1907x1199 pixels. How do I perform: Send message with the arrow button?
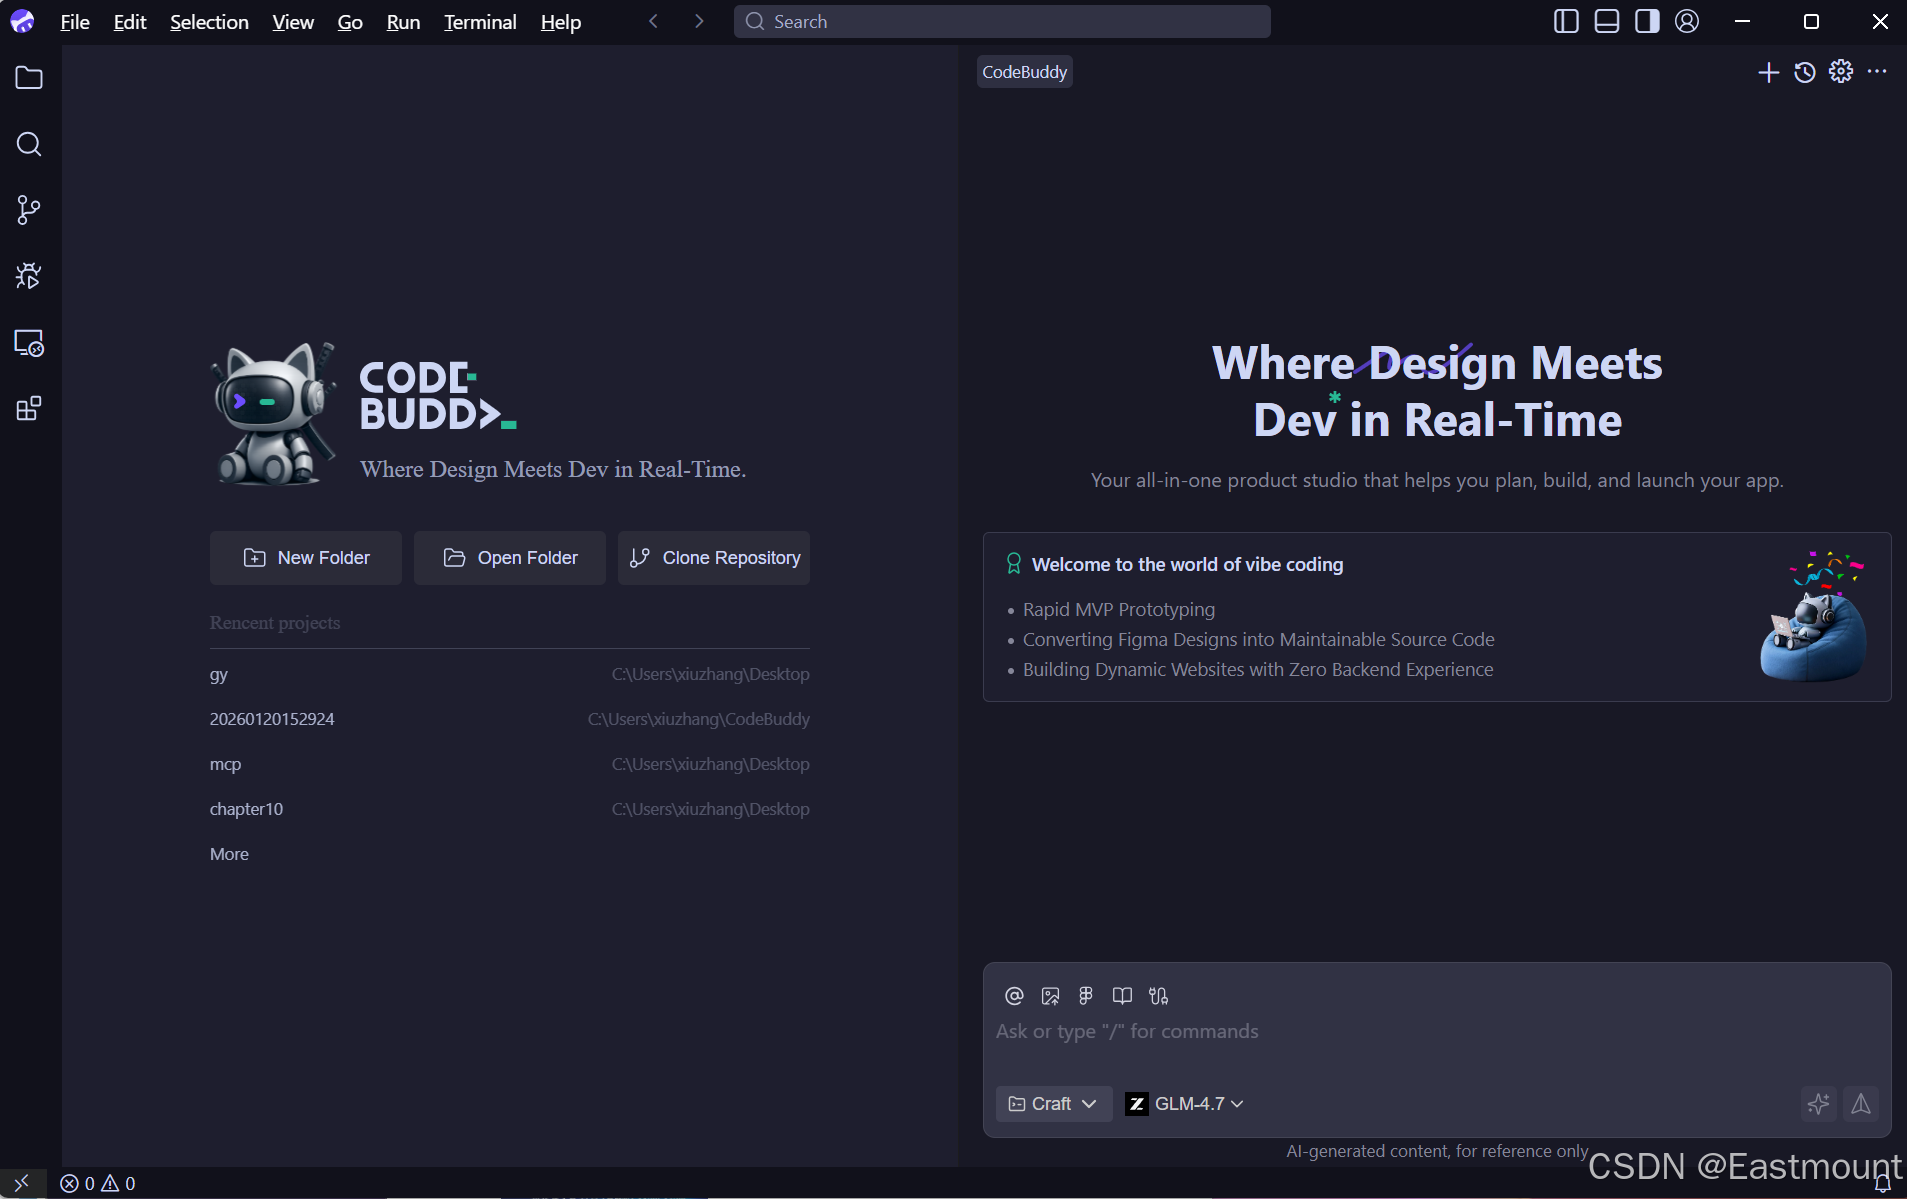[x=1861, y=1104]
